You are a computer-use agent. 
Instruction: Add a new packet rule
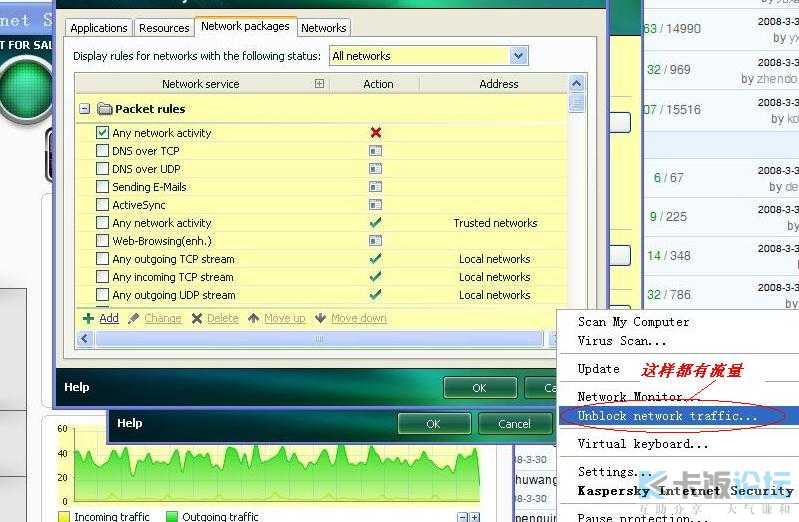(x=109, y=318)
